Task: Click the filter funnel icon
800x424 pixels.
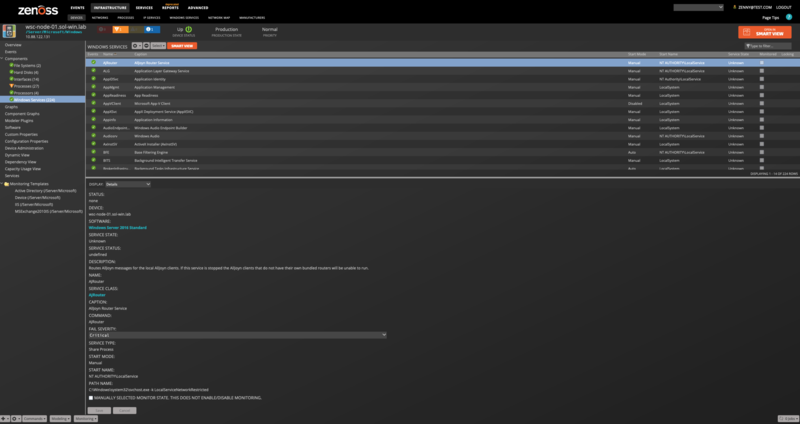Action: pos(748,46)
